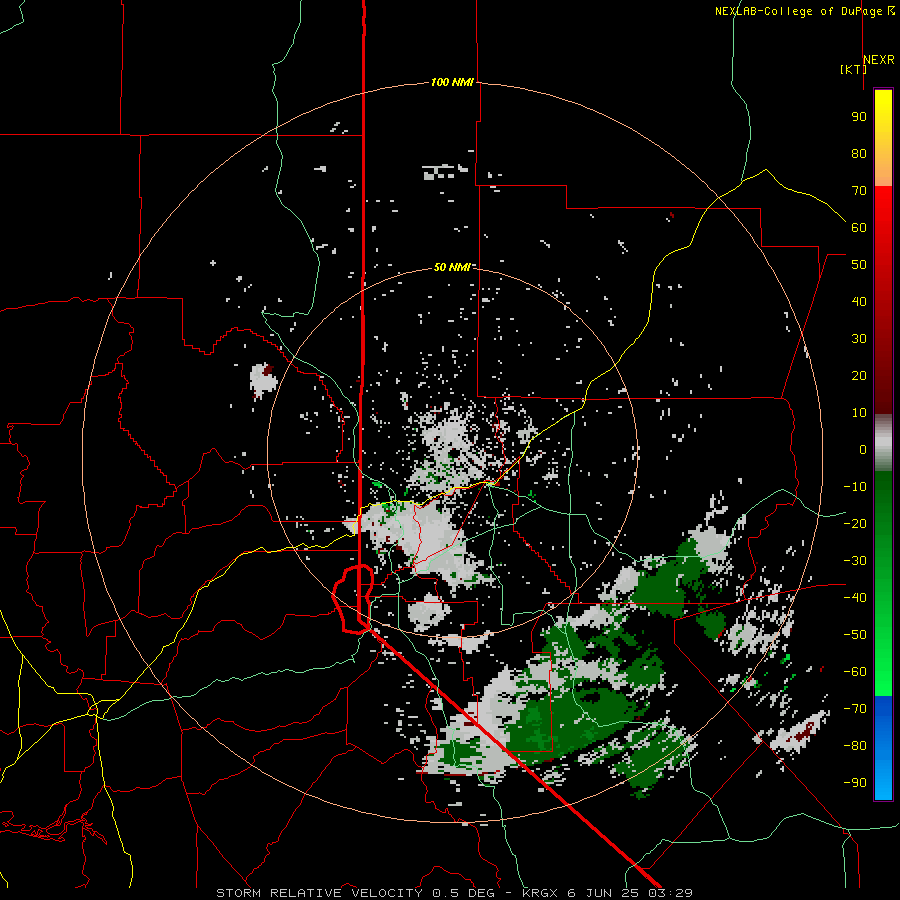Viewport: 900px width, 900px height.
Task: Click the 20 value on the velocity scale
Action: click(x=859, y=375)
